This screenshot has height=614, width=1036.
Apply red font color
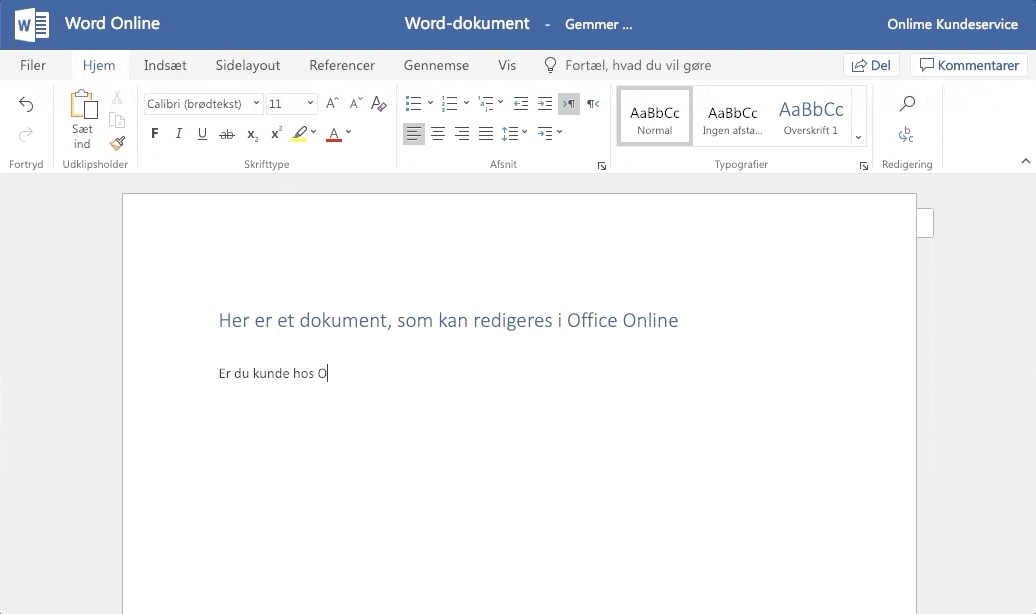[x=334, y=134]
